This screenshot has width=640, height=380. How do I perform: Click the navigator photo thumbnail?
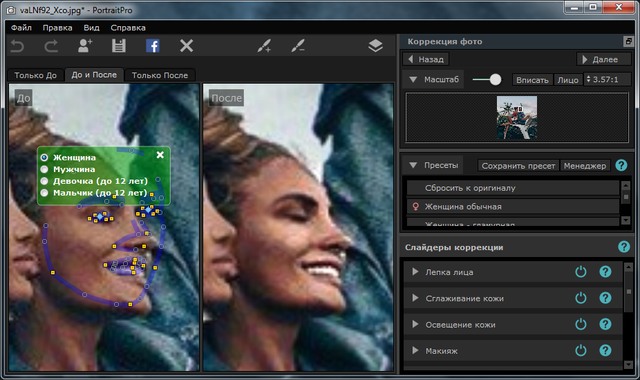pos(517,118)
